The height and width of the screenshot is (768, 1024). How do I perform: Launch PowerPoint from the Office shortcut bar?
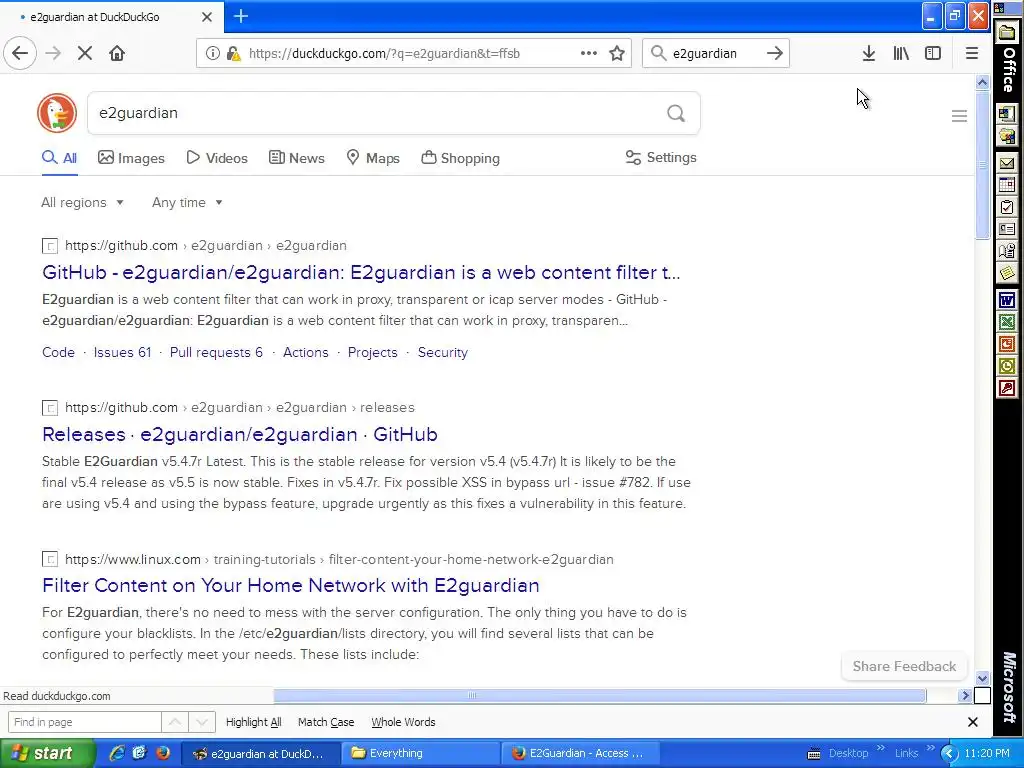click(1006, 344)
